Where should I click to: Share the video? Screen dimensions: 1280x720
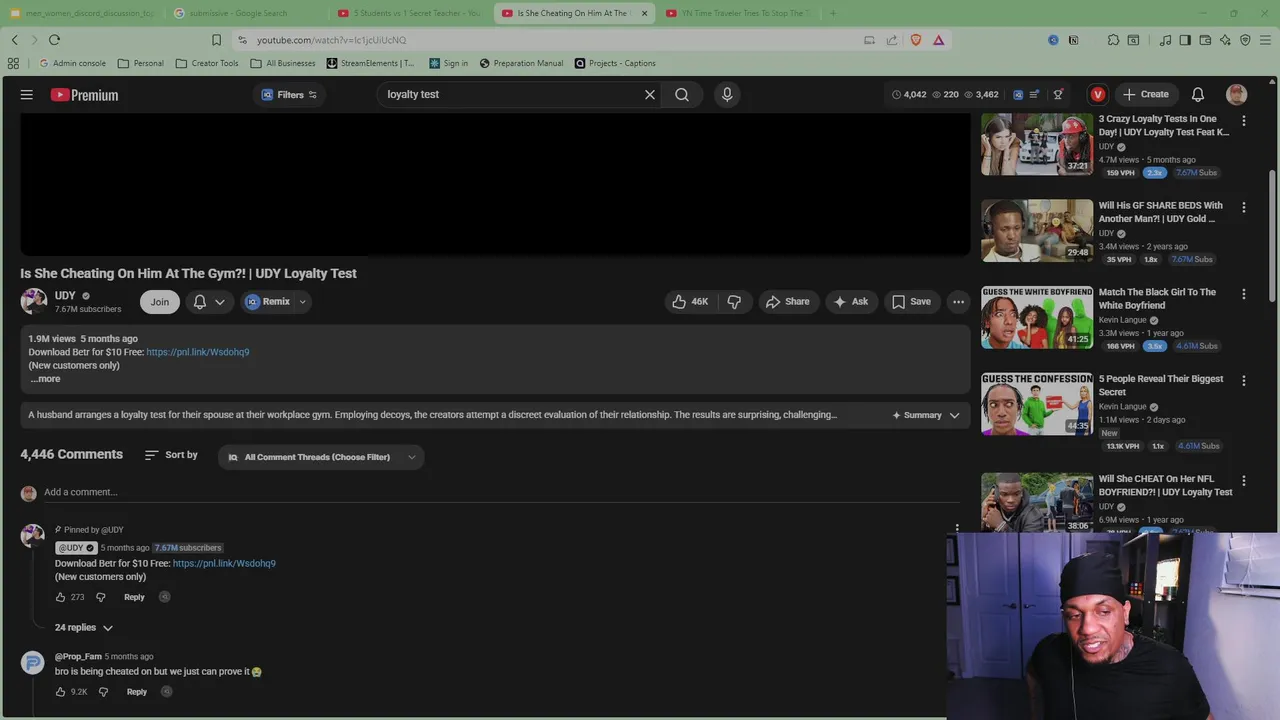point(787,301)
